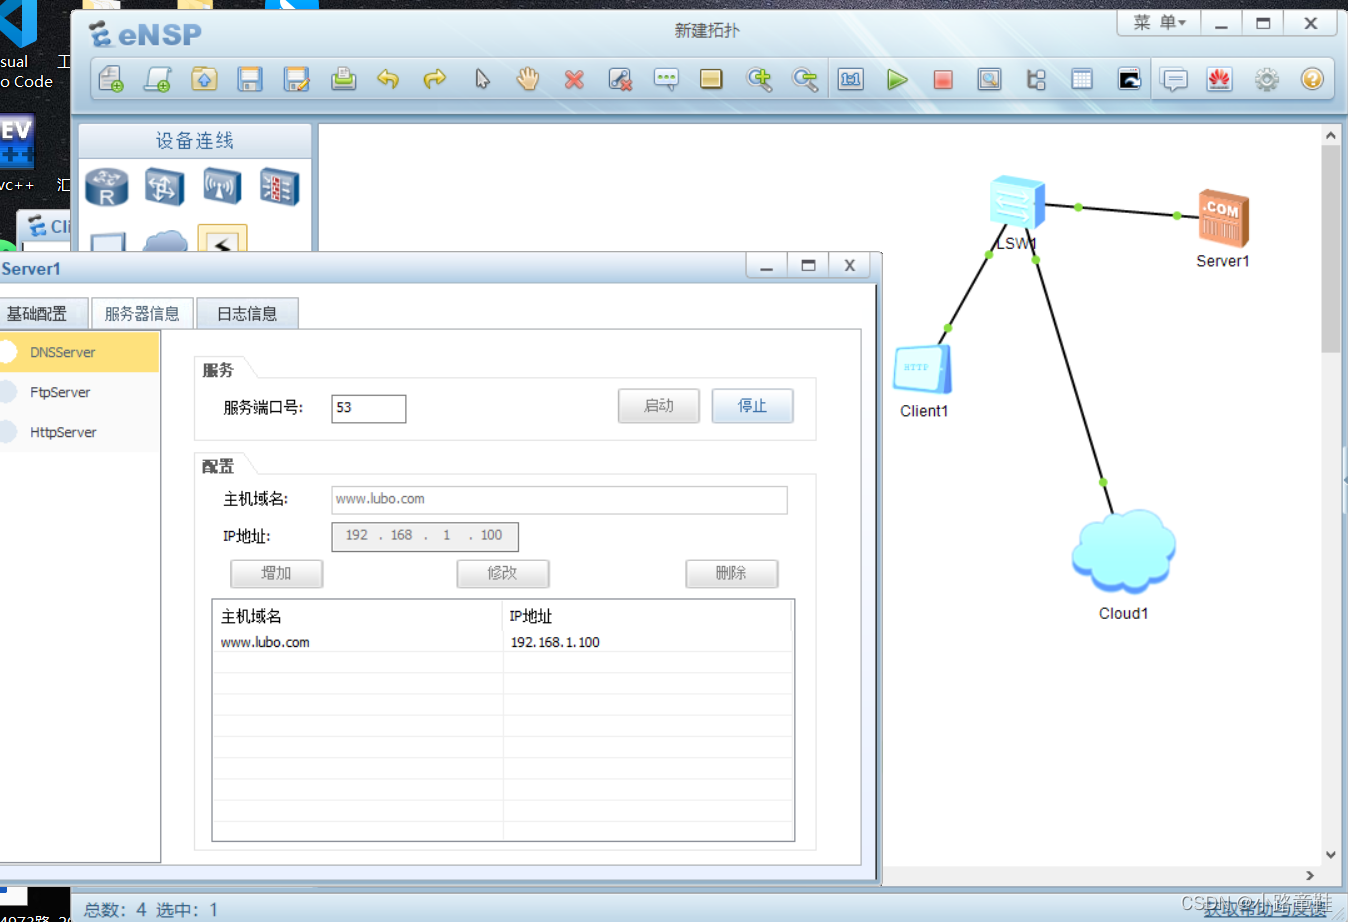The width and height of the screenshot is (1348, 922).
Task: Click the open topology folder icon
Action: click(204, 79)
